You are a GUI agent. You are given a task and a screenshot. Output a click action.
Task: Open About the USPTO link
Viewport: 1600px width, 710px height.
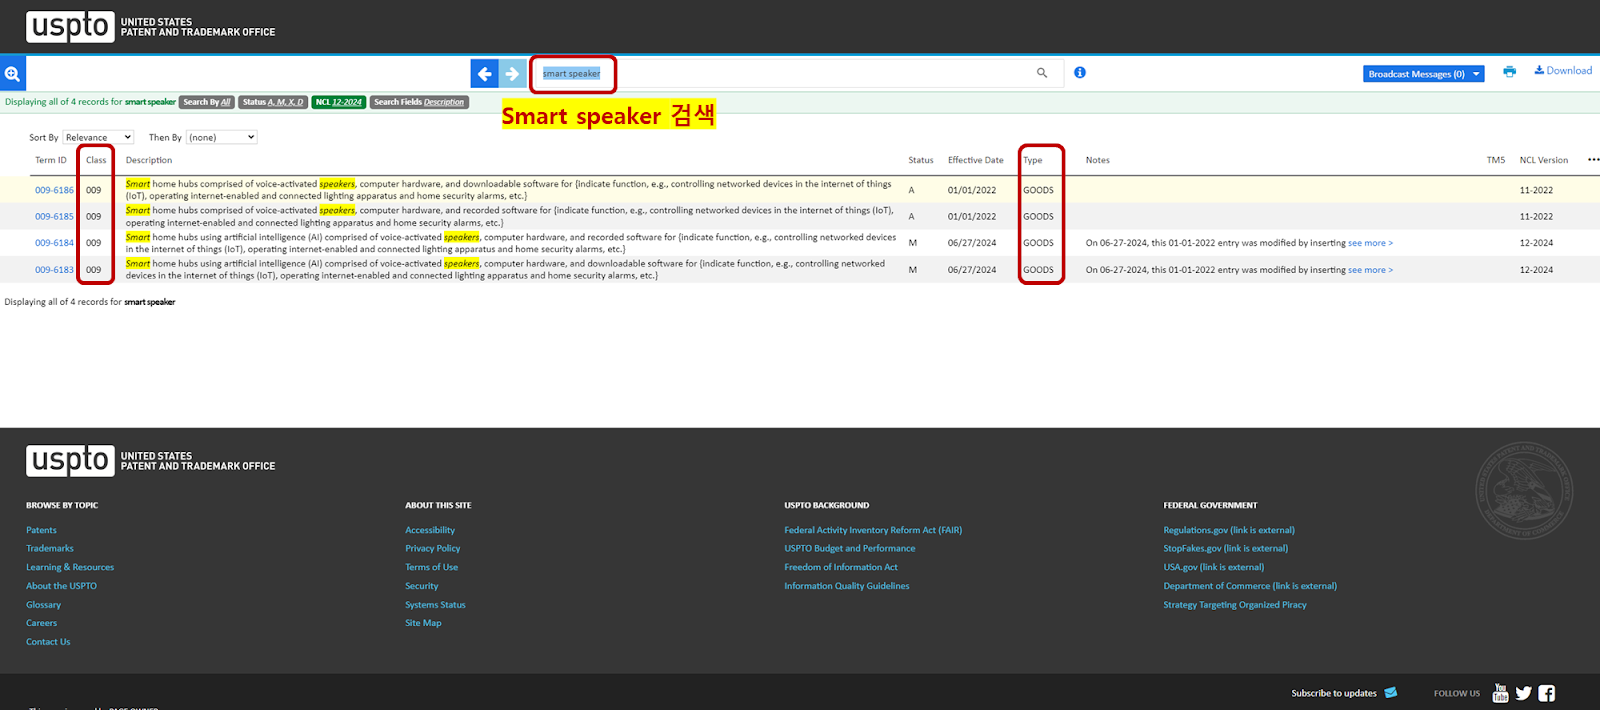61,586
